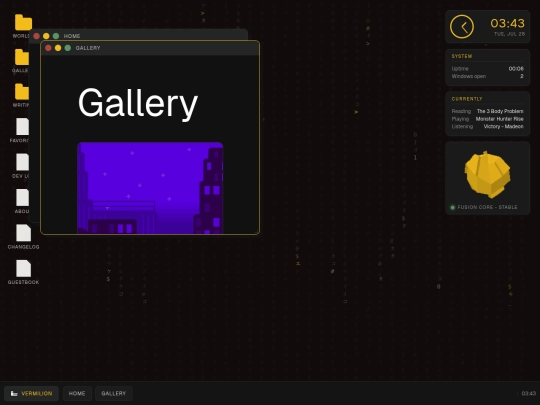Click the analog clock icon widget
The height and width of the screenshot is (405, 540).
[462, 27]
